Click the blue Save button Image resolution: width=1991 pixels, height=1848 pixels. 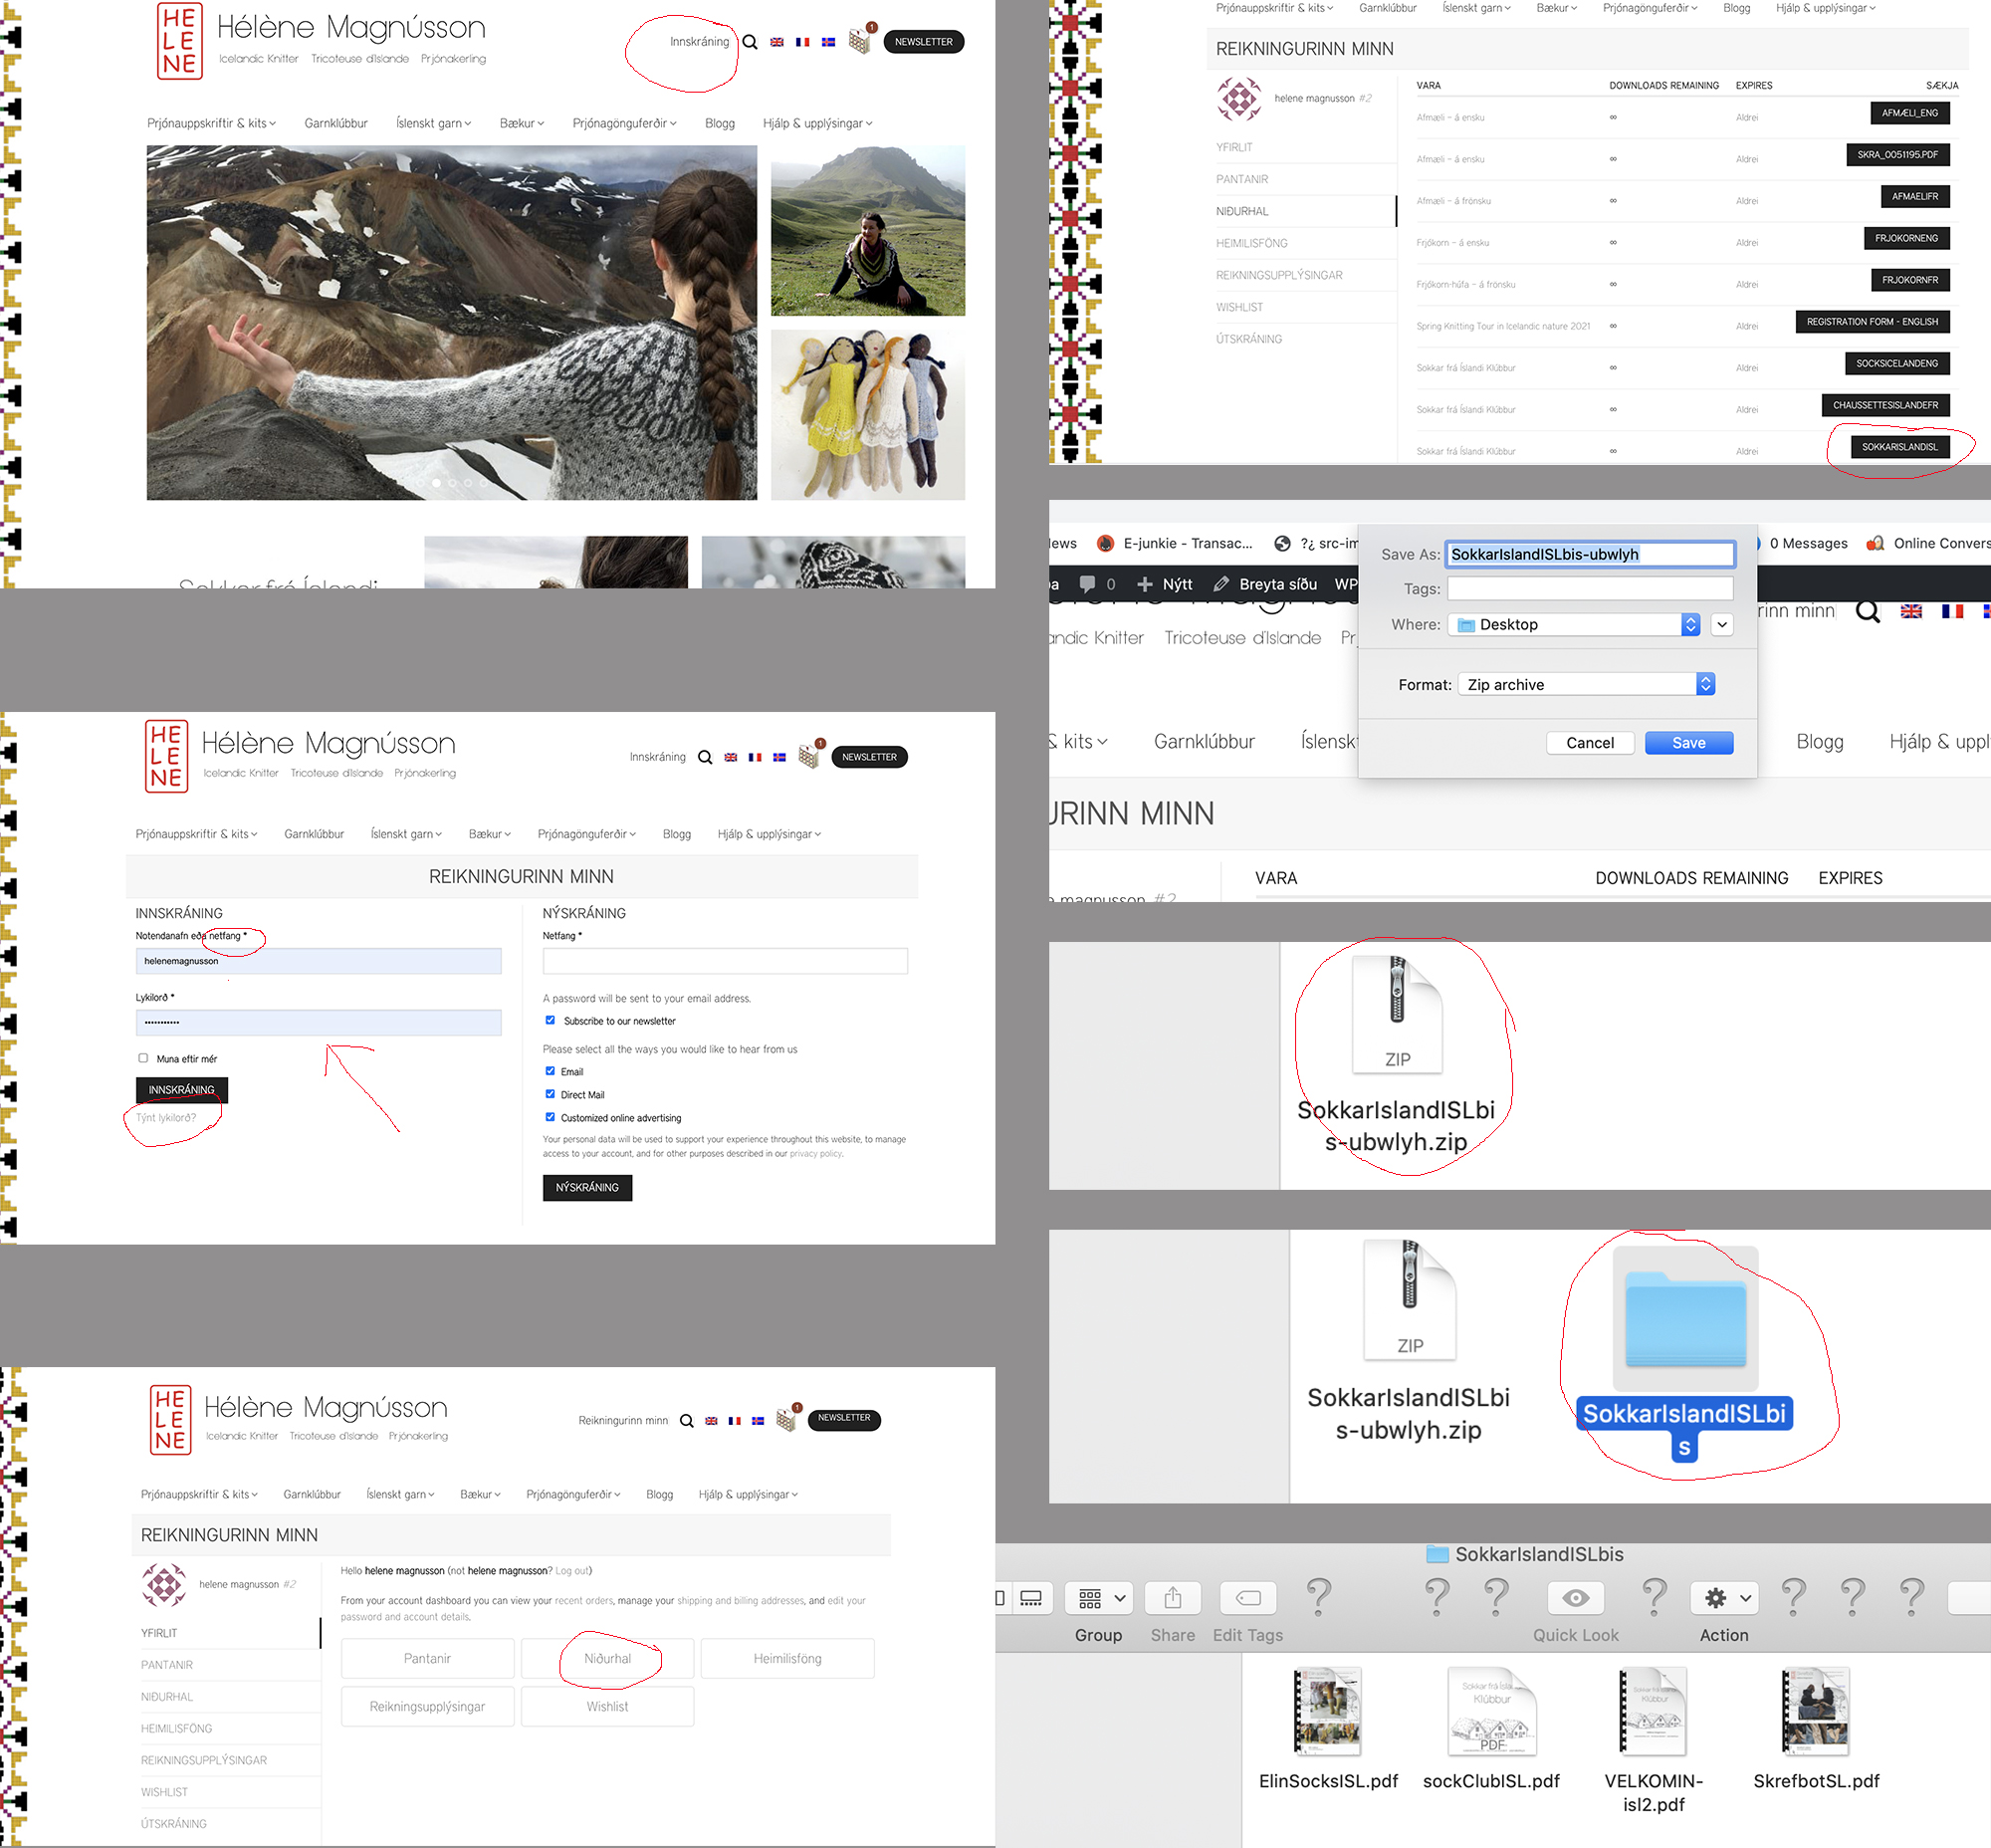1688,743
